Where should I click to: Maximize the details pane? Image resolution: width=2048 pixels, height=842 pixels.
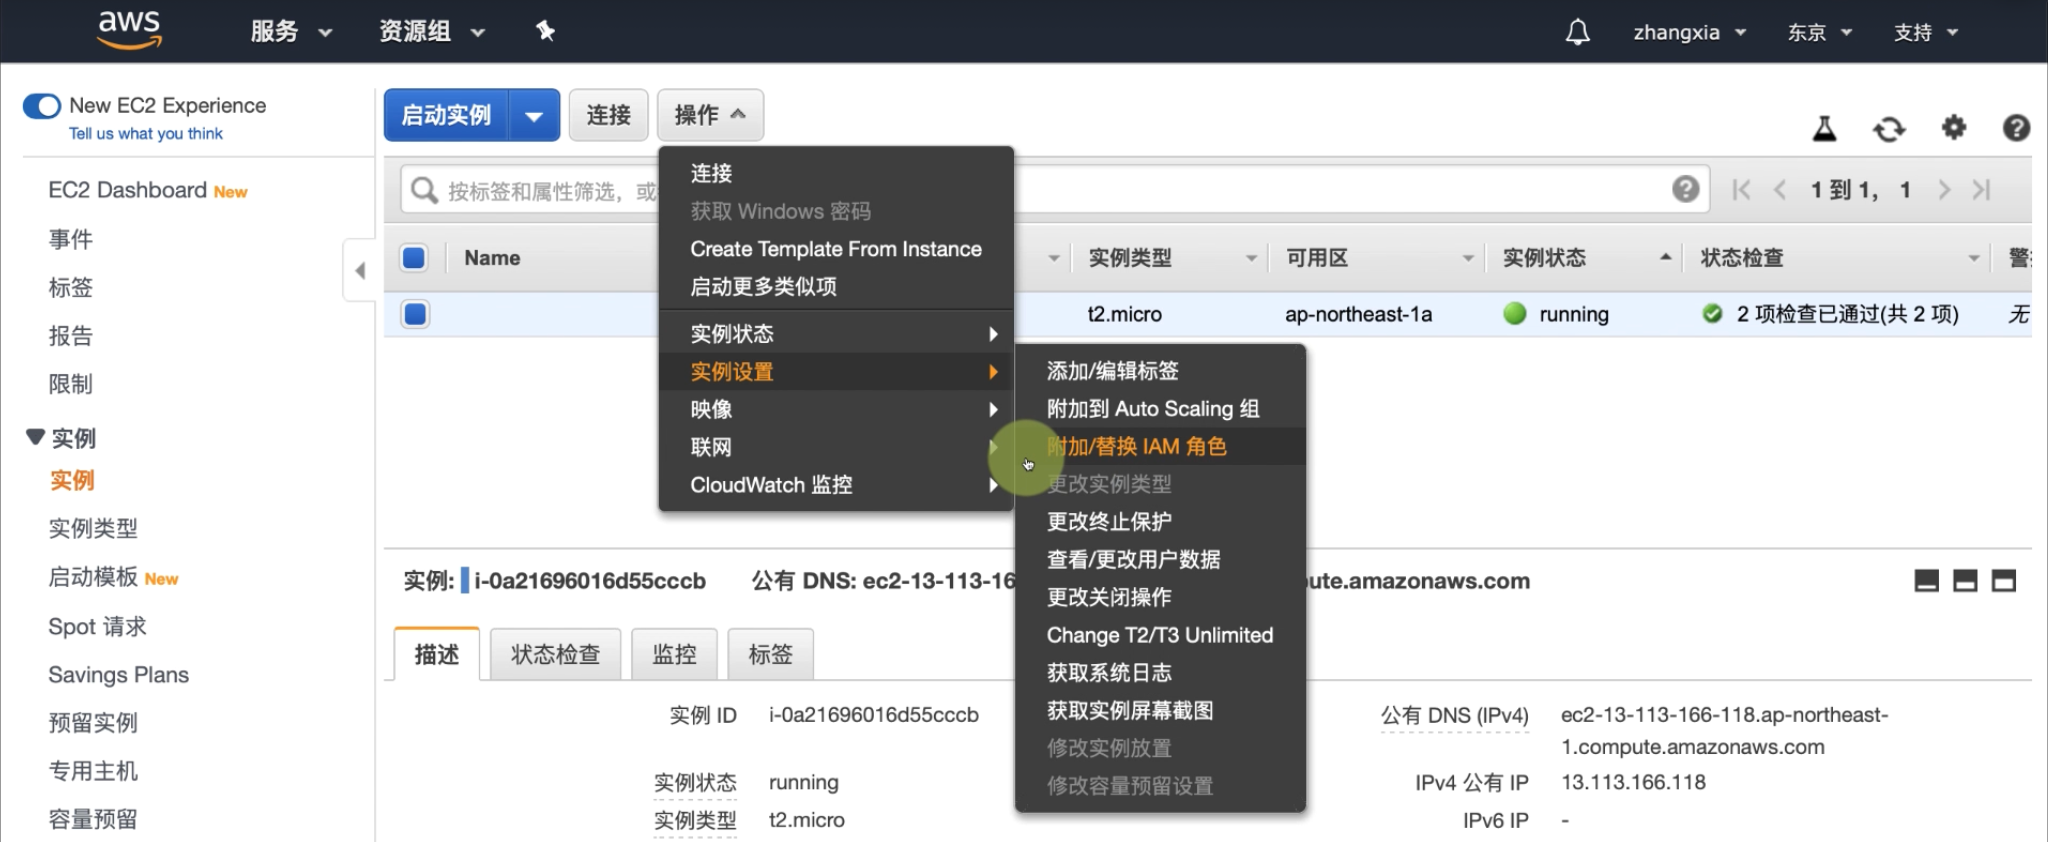click(x=2004, y=581)
